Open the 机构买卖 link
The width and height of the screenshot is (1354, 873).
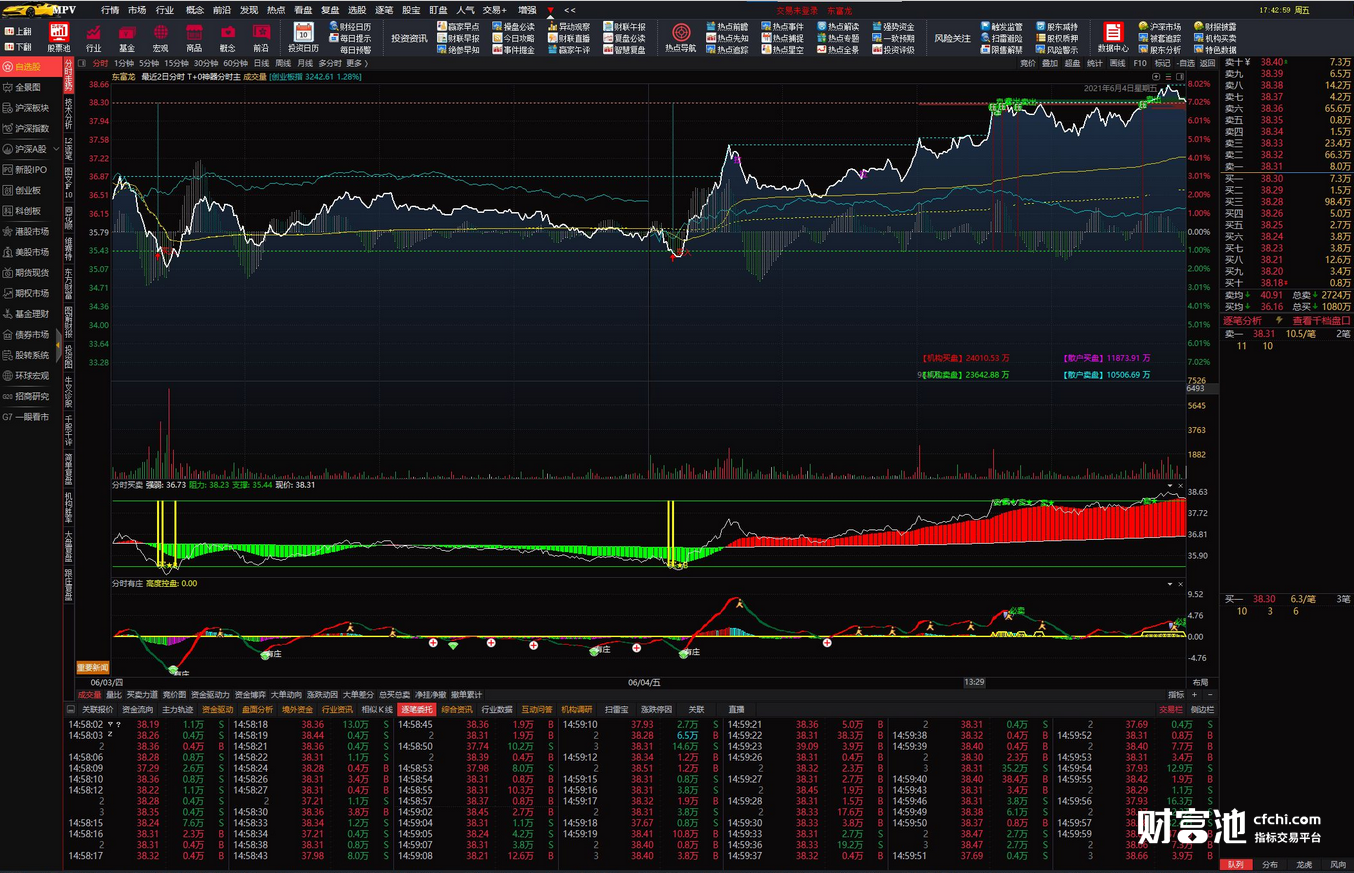coord(1215,38)
